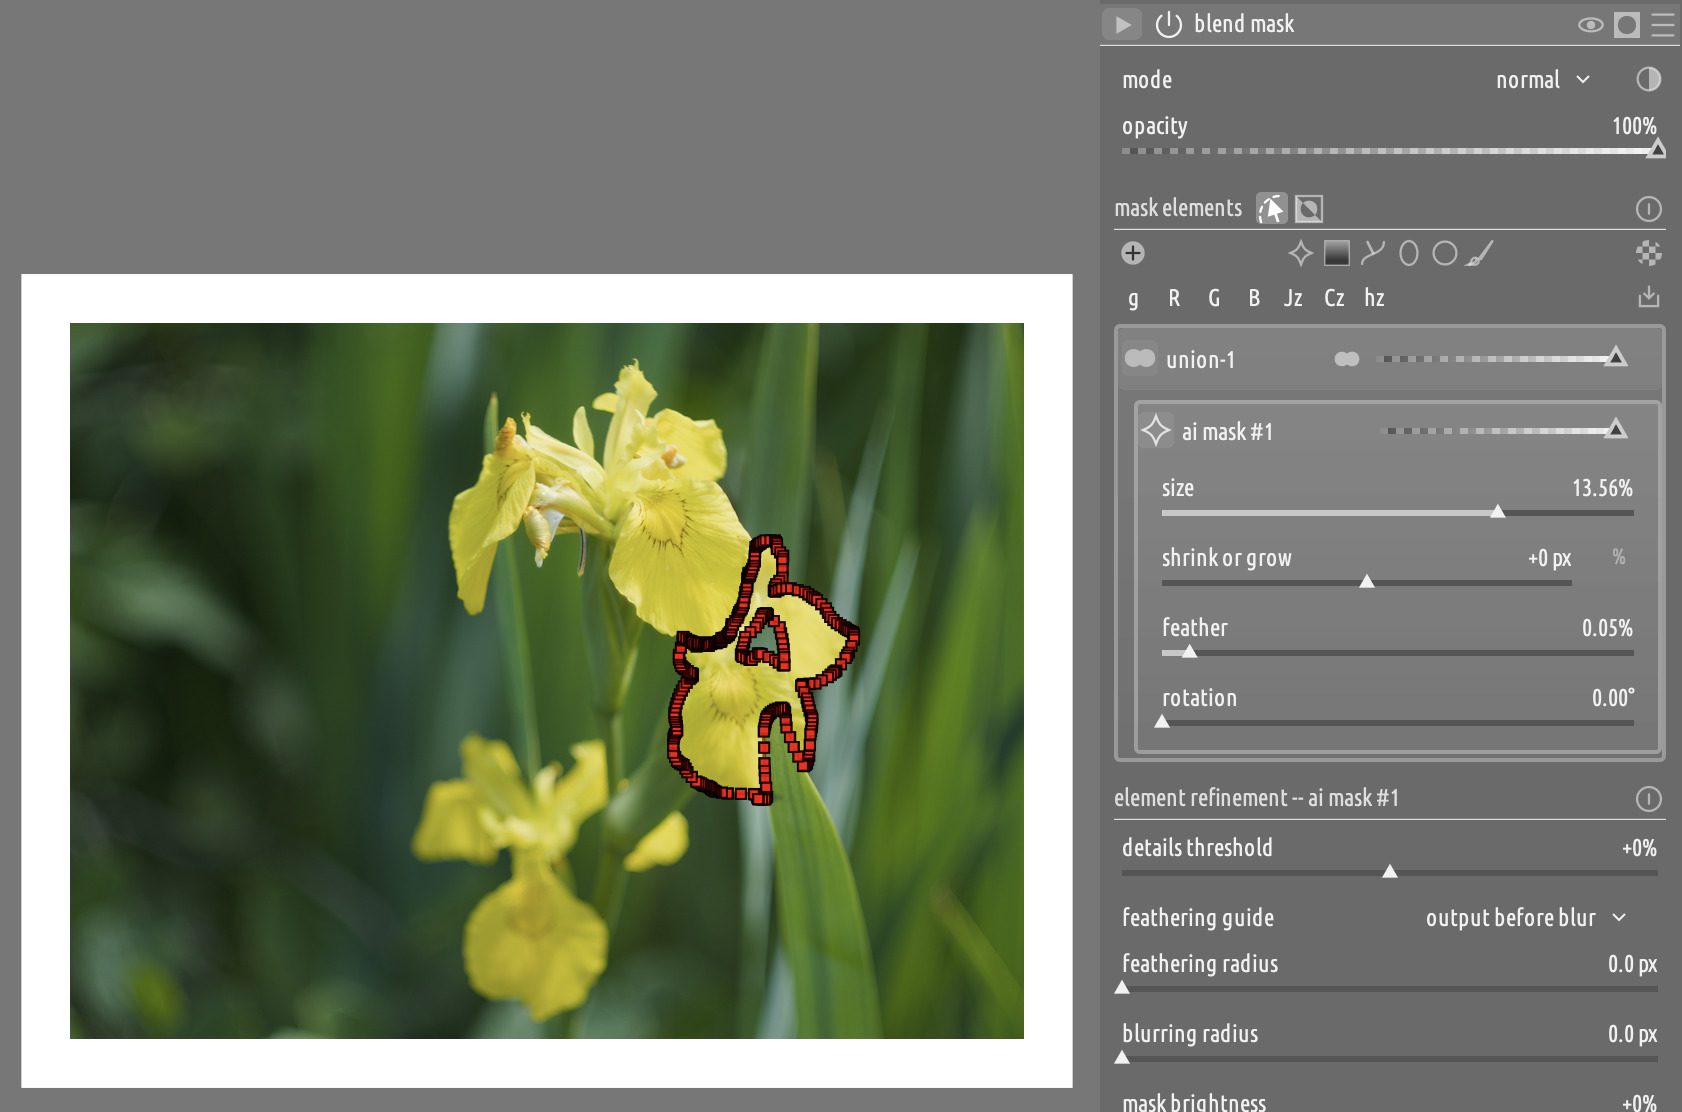The height and width of the screenshot is (1112, 1682).
Task: Click the plus add mask button
Action: (x=1133, y=253)
